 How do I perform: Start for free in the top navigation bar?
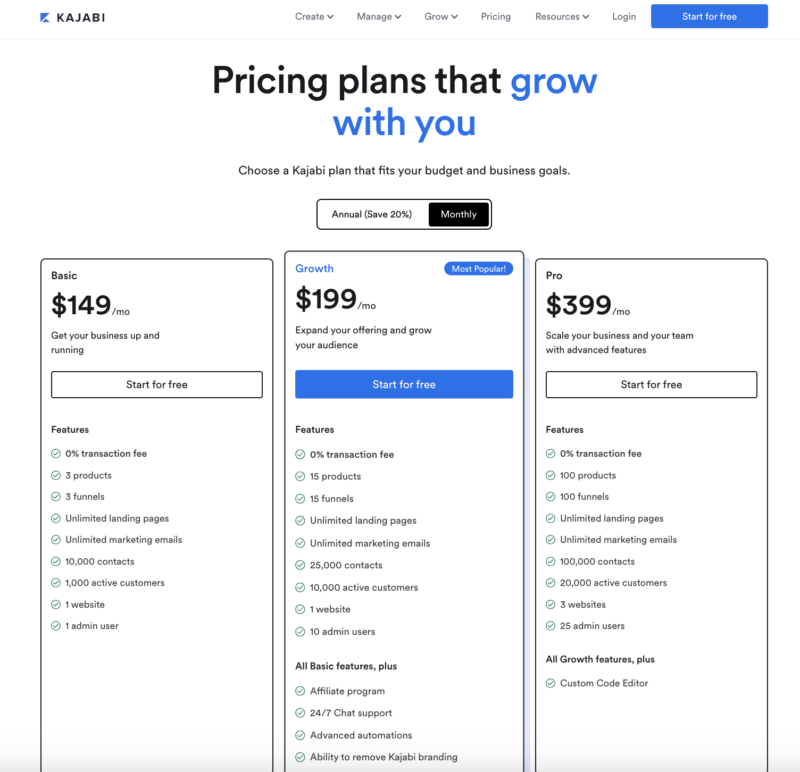(x=709, y=16)
